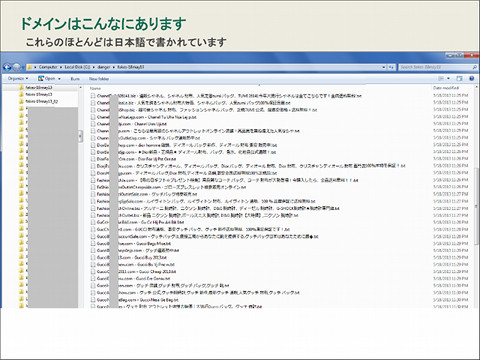The image size is (480, 360).
Task: Select file icon of Gucci Cheap 2013.txt row
Action: coord(93,272)
